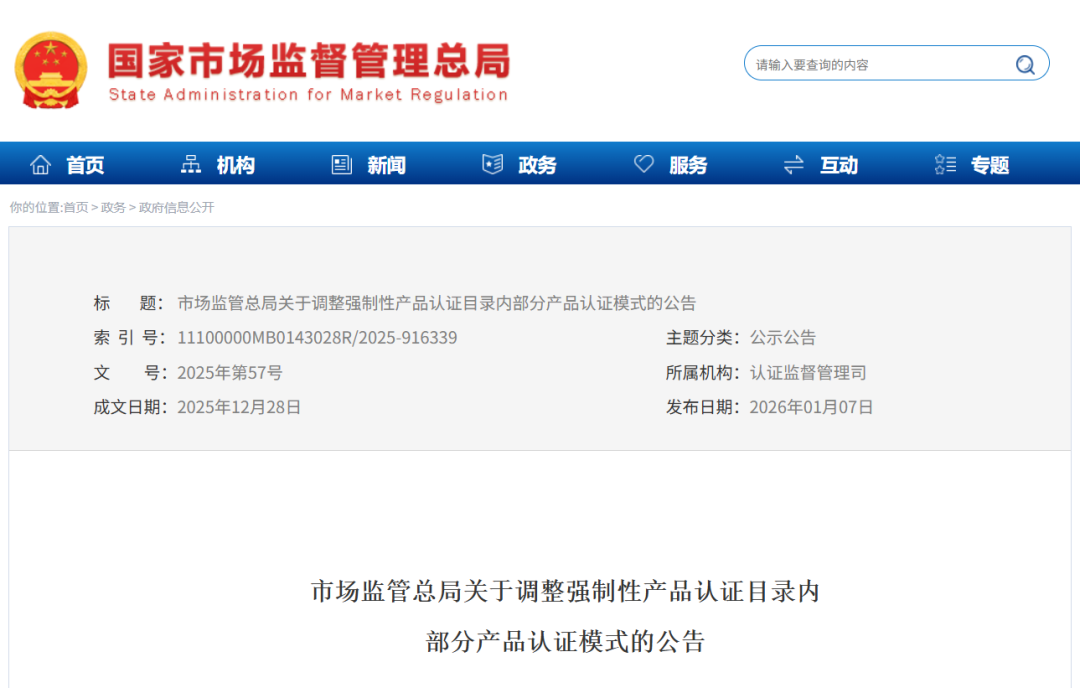Switch to the 新闻 section
This screenshot has height=688, width=1080.
click(385, 164)
